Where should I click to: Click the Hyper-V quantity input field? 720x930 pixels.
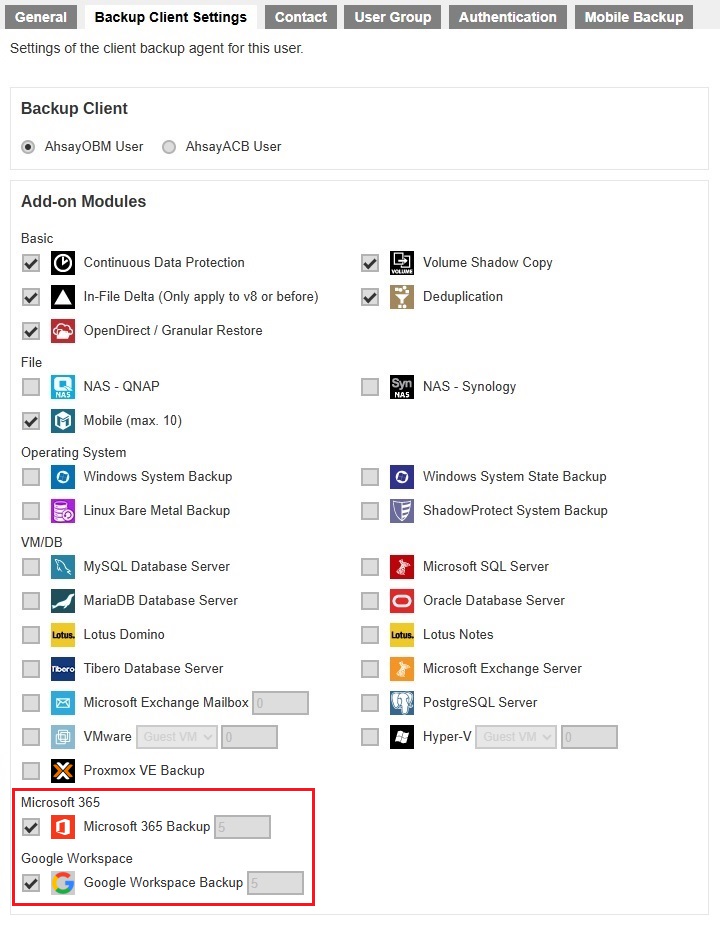click(x=590, y=737)
